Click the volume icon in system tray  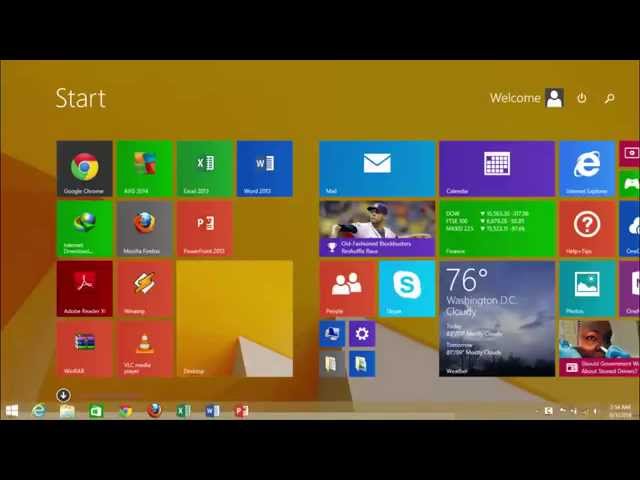pos(595,411)
